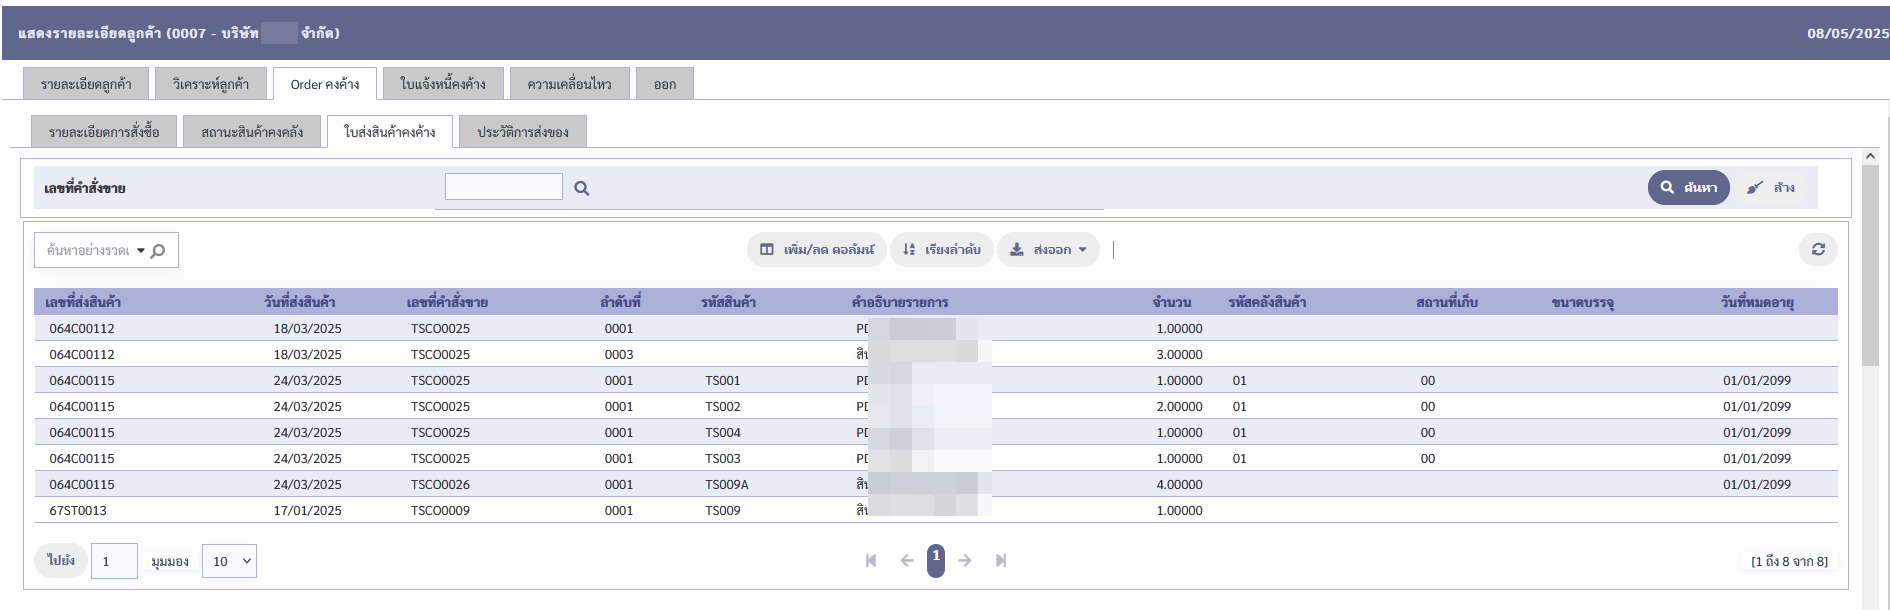Open the ใบแจ้งหนี้คงค้าง tab
The height and width of the screenshot is (610, 1890).
click(443, 84)
